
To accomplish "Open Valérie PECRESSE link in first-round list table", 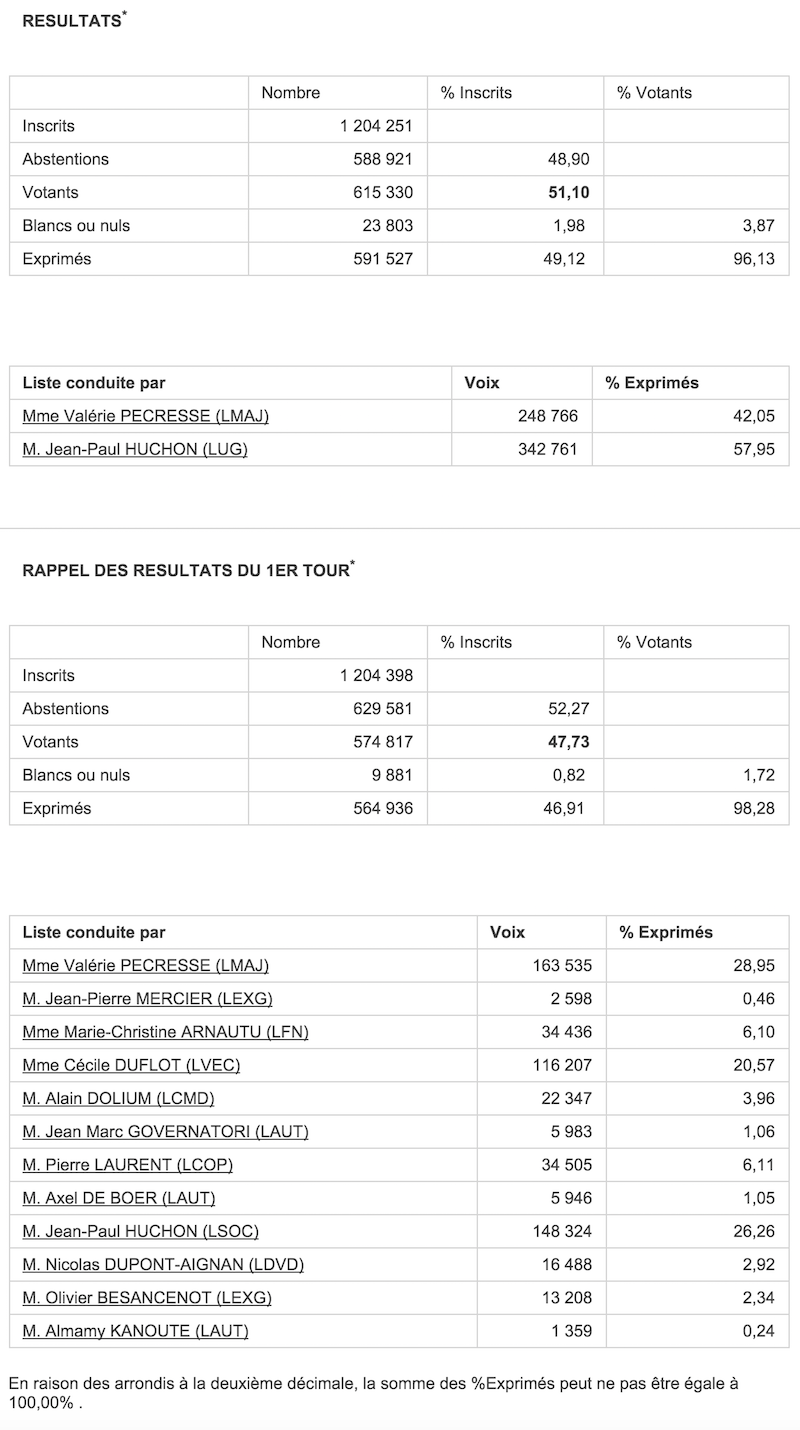I will 145,966.
